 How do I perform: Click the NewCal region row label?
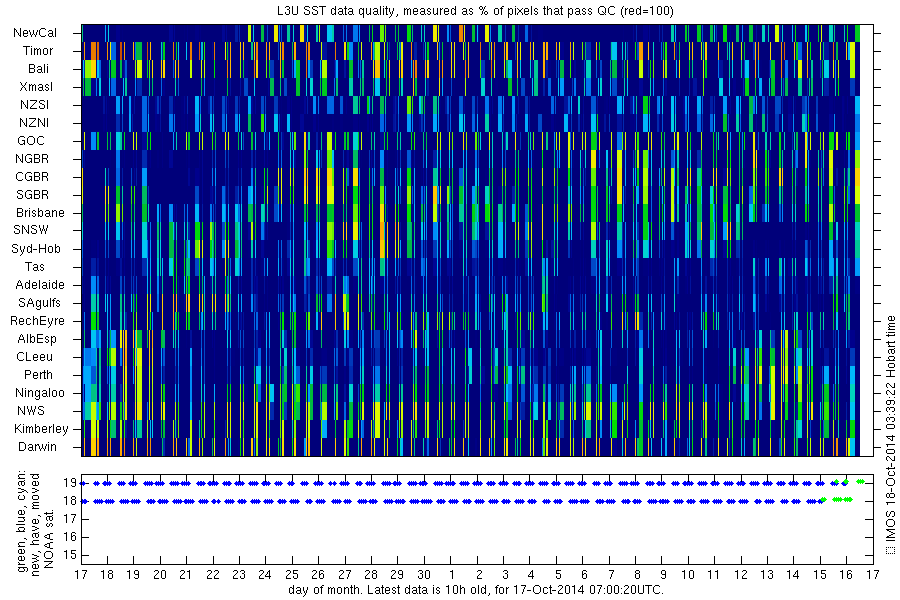(x=35, y=33)
